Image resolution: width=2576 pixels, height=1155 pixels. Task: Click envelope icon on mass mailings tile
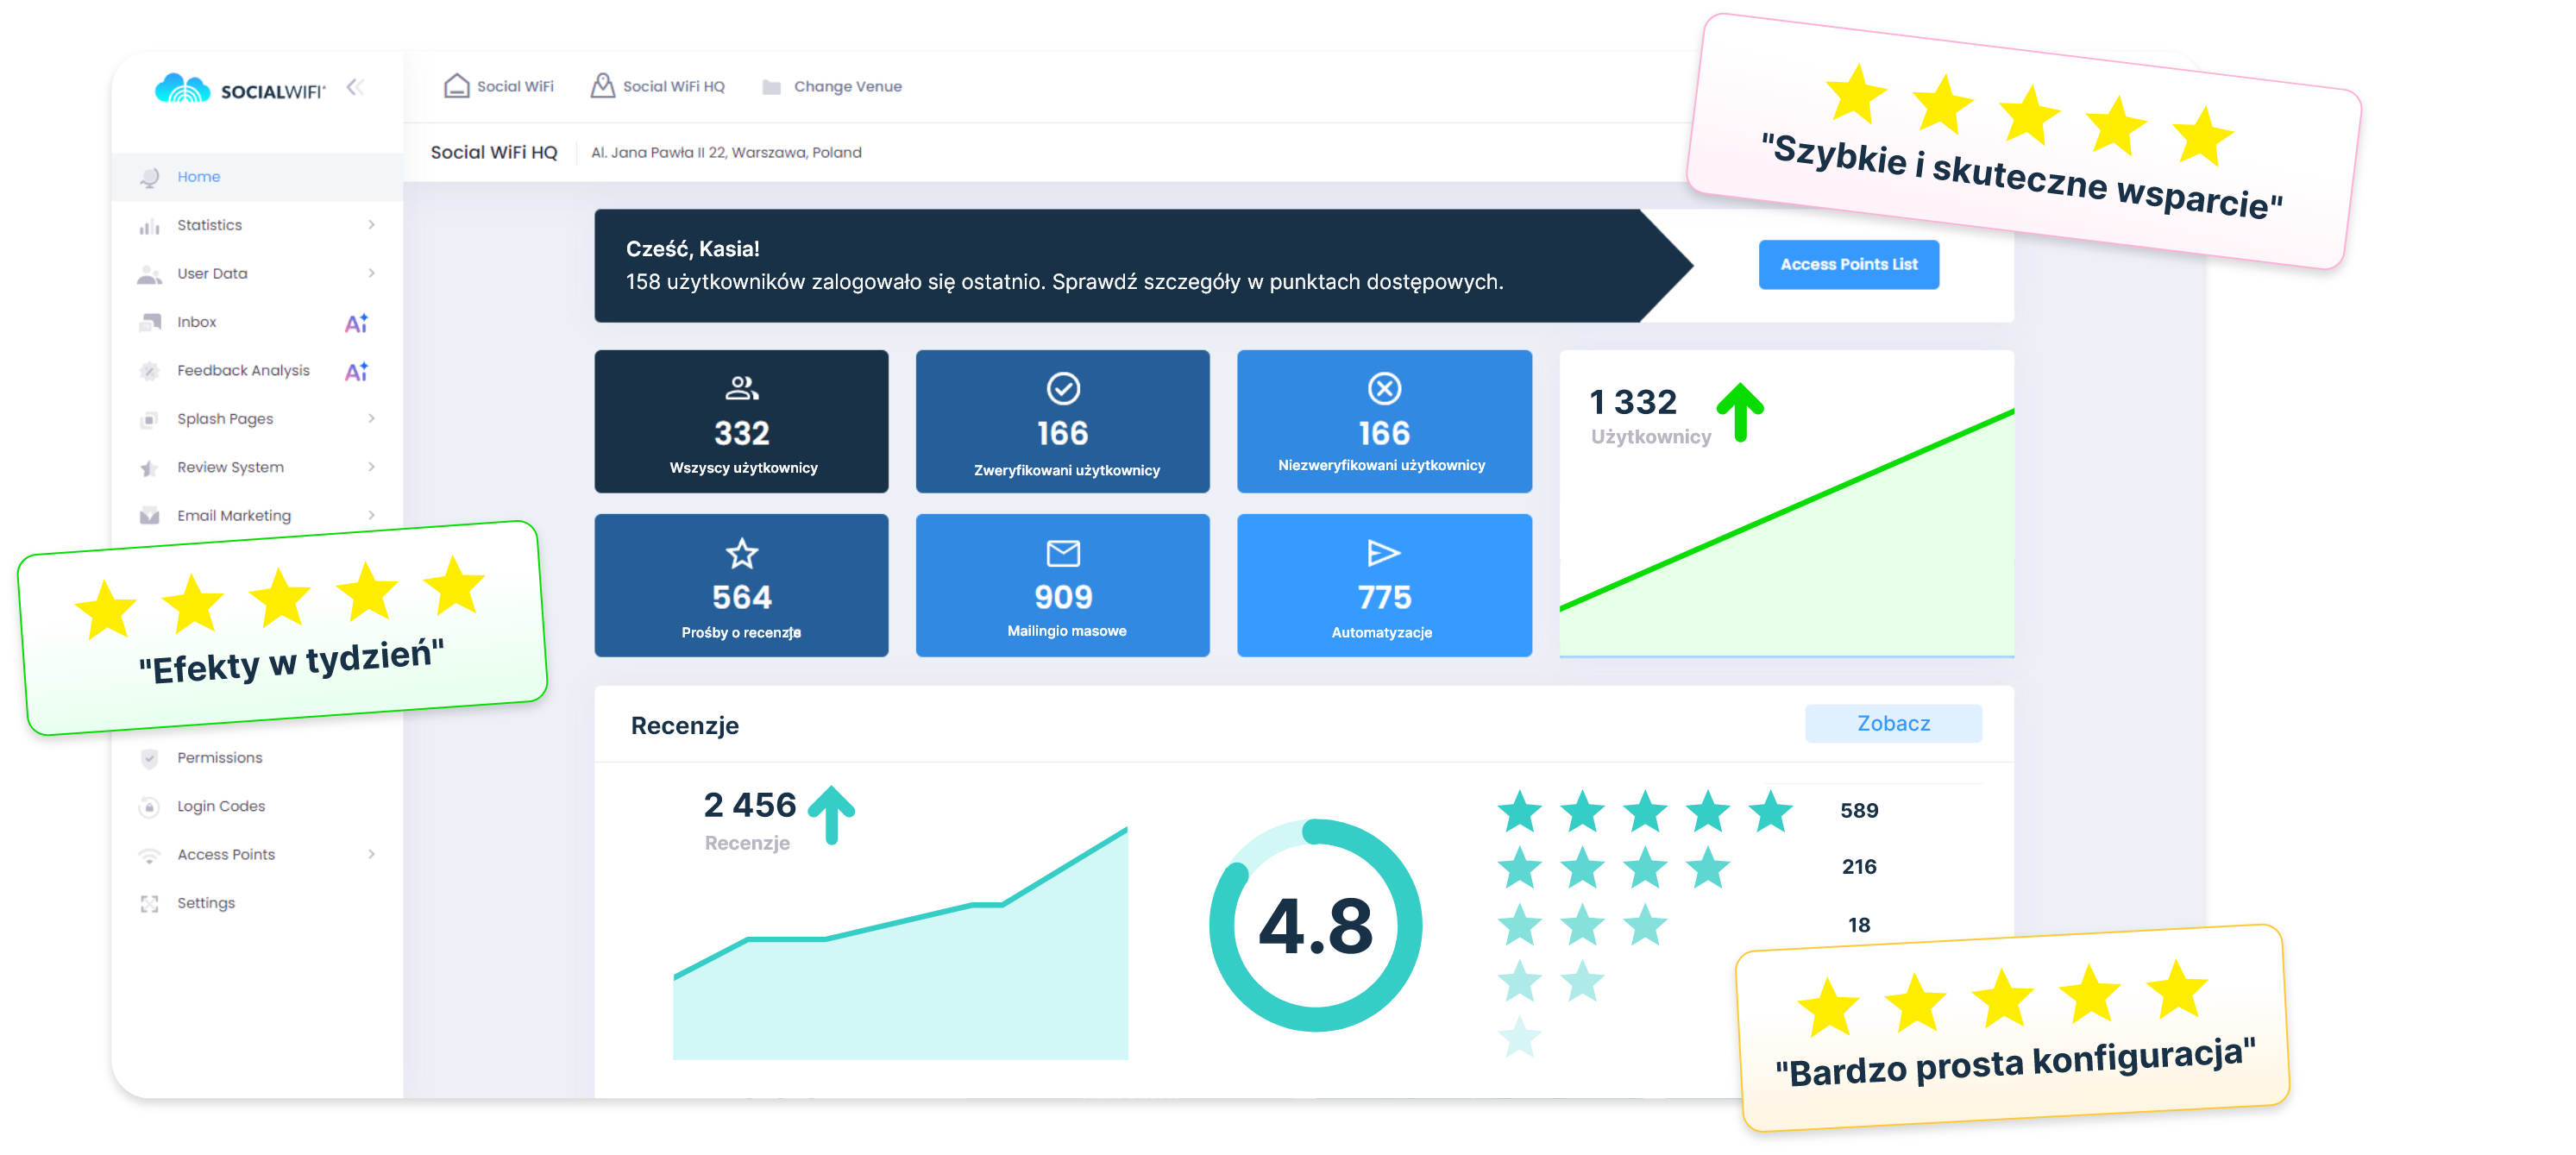[1062, 552]
